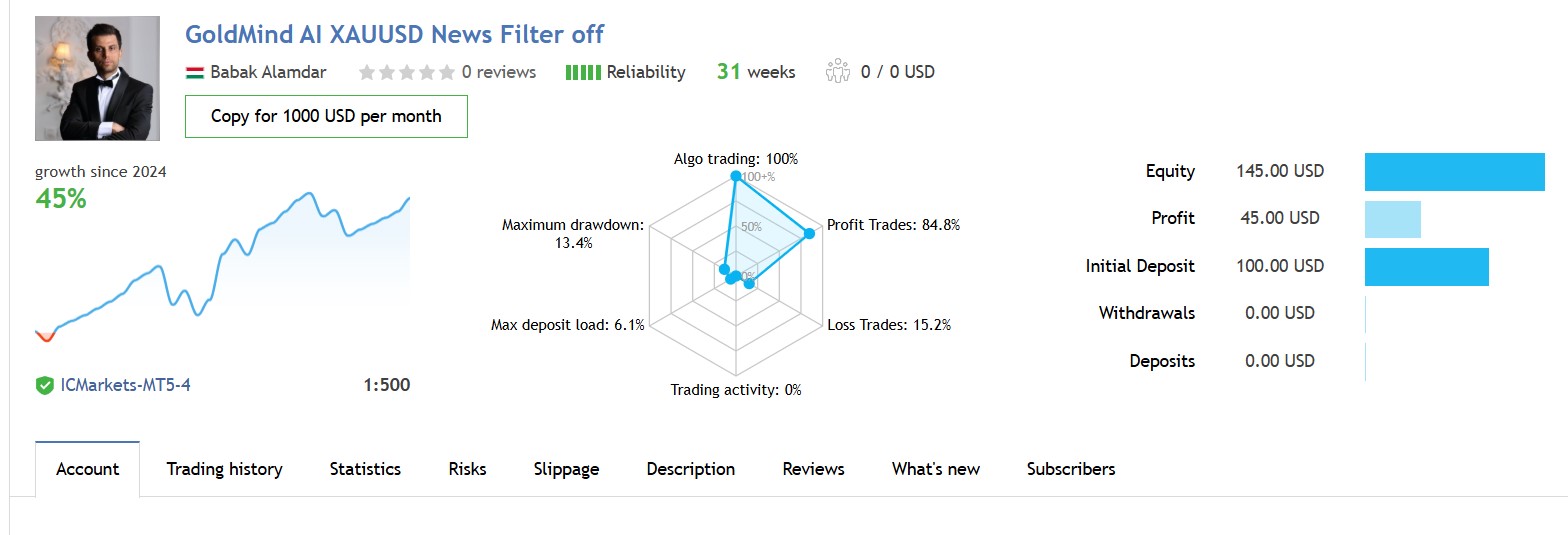1568x535 pixels.
Task: Open Babak Alamdar's author profile
Action: (268, 72)
